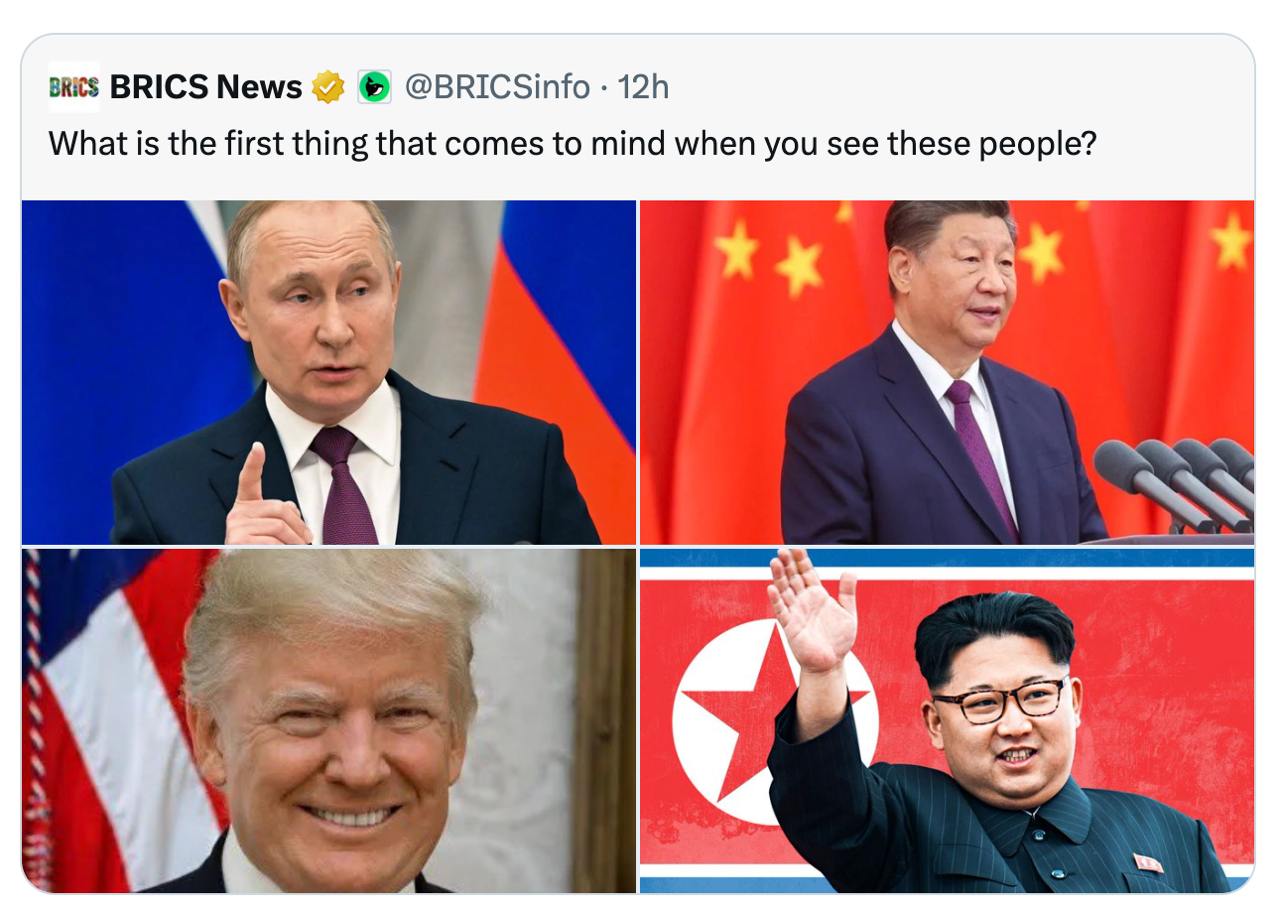The image size is (1280, 909).
Task: Click the gold verified checkmark badge
Action: click(x=327, y=88)
